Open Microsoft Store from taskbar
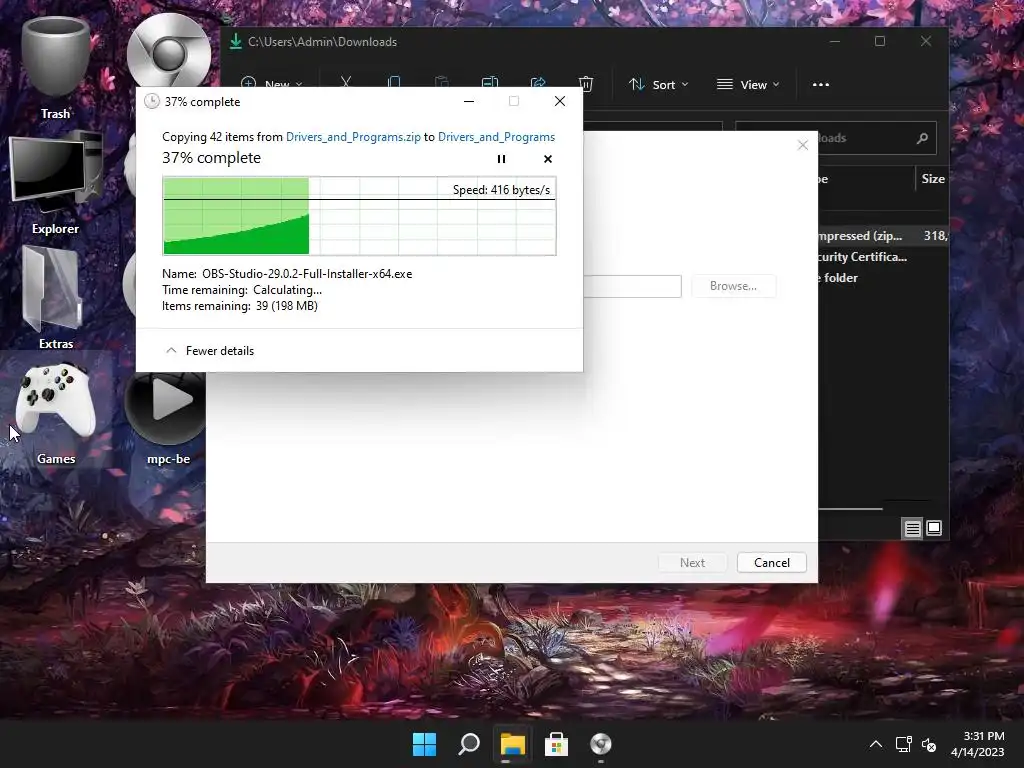The image size is (1024, 768). [x=556, y=744]
